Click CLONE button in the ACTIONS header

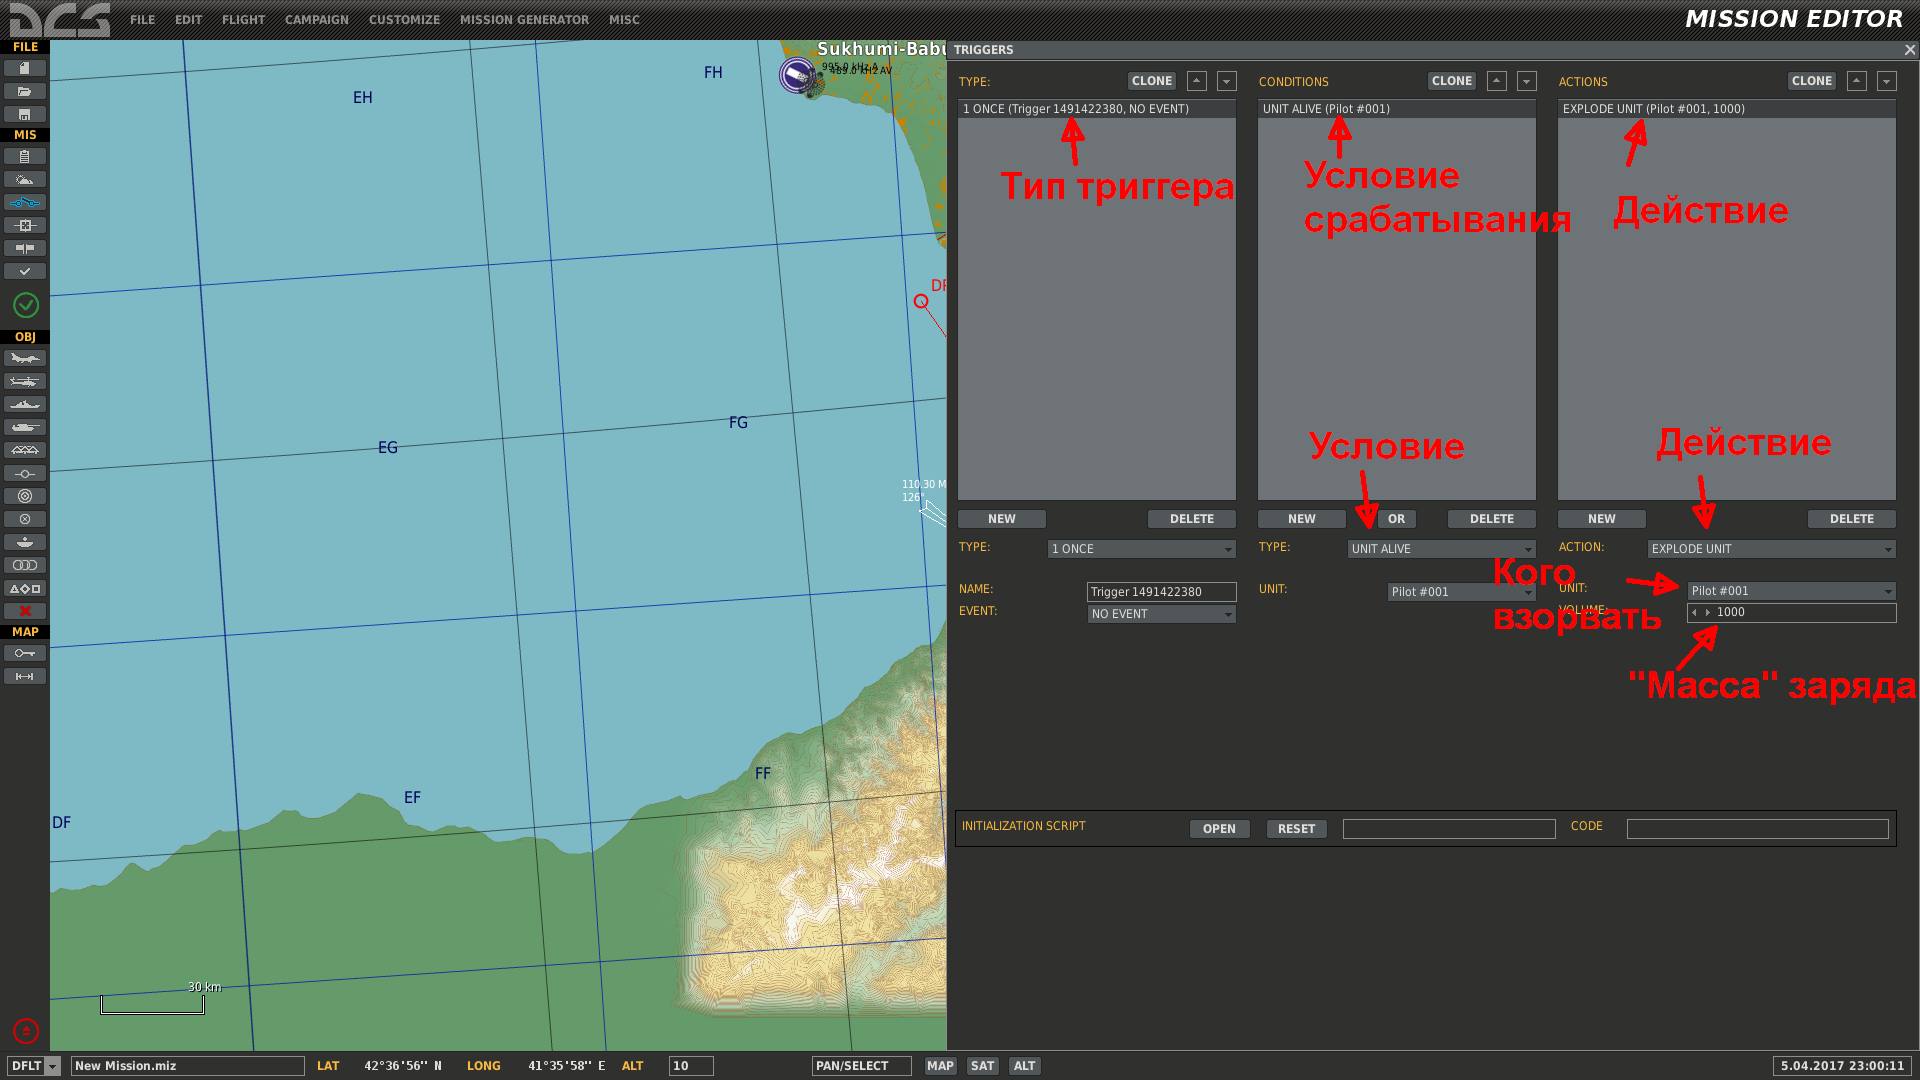pos(1811,81)
